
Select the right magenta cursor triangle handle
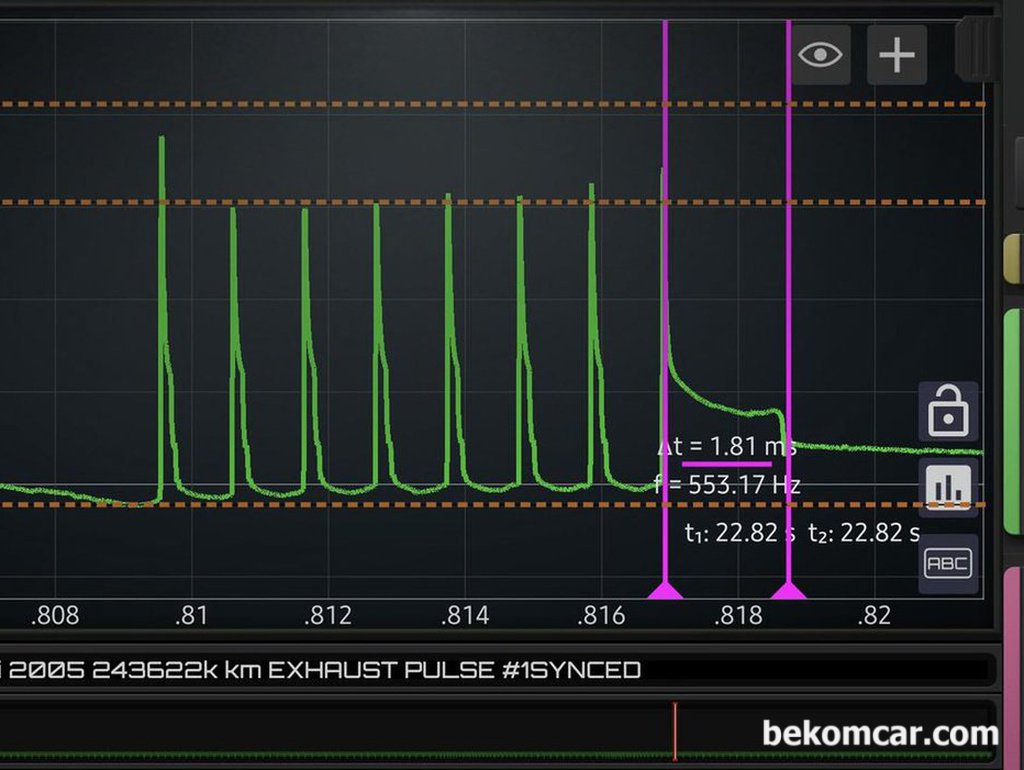click(x=789, y=591)
